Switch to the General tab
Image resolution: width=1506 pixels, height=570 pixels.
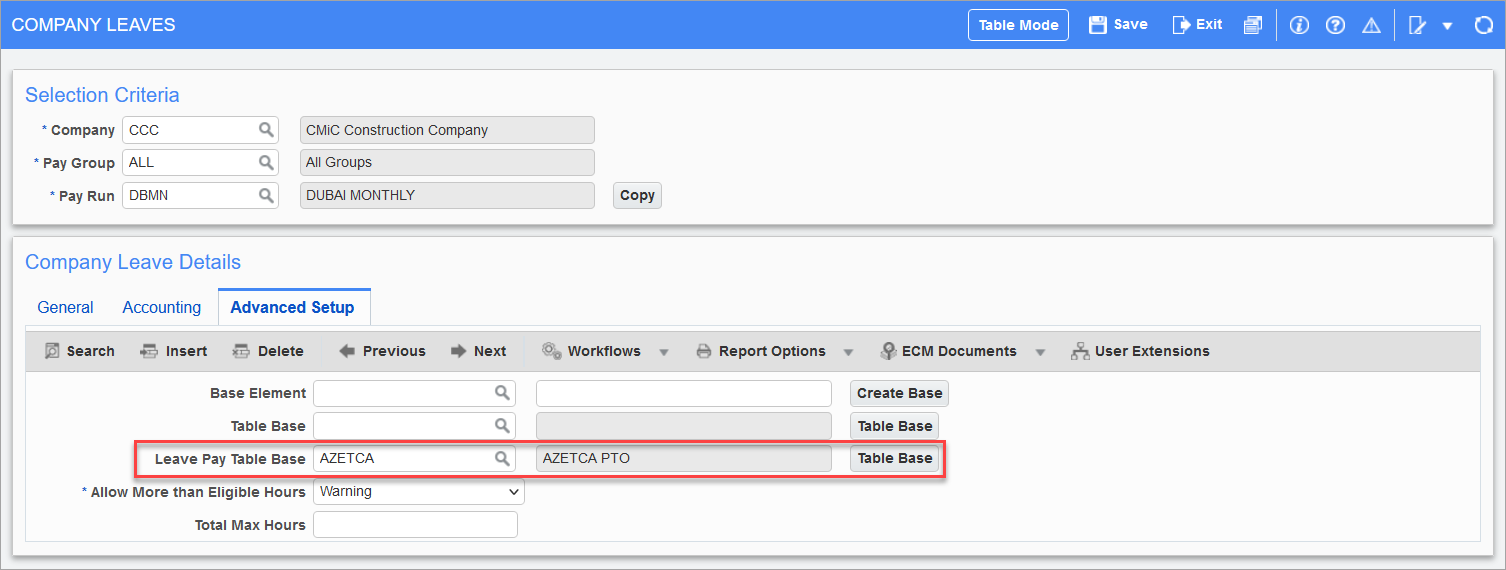(65, 308)
